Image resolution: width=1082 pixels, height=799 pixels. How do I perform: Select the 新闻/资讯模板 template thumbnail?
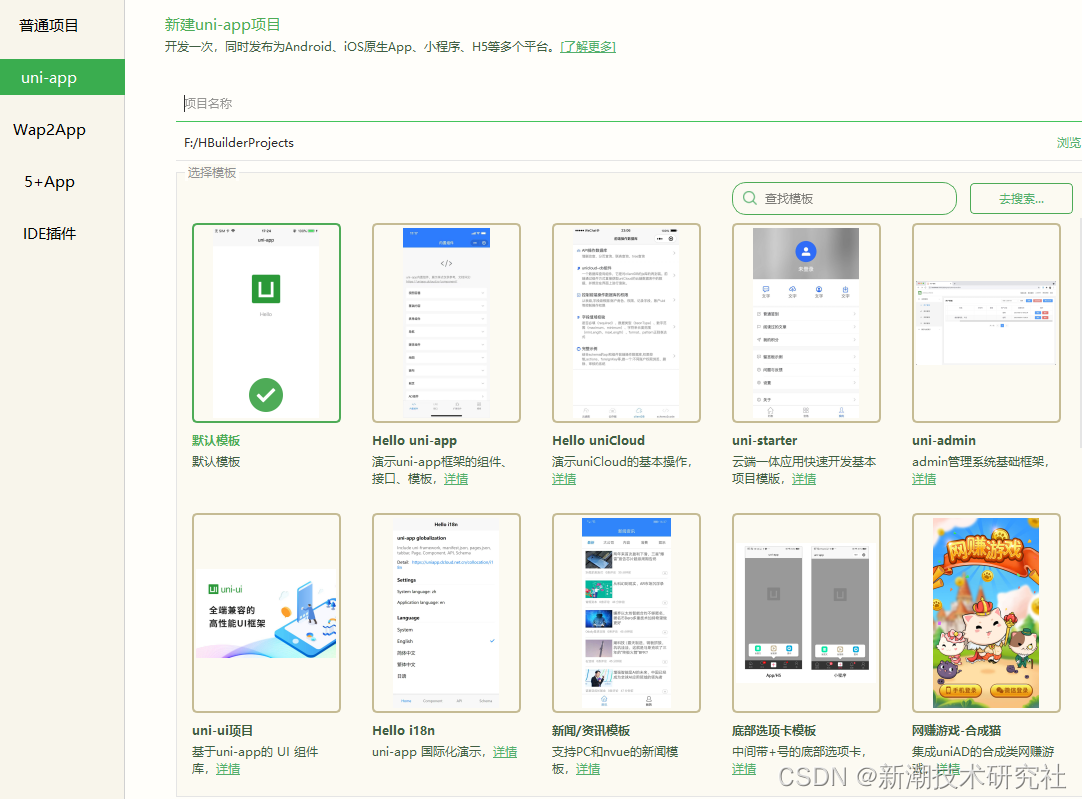627,613
